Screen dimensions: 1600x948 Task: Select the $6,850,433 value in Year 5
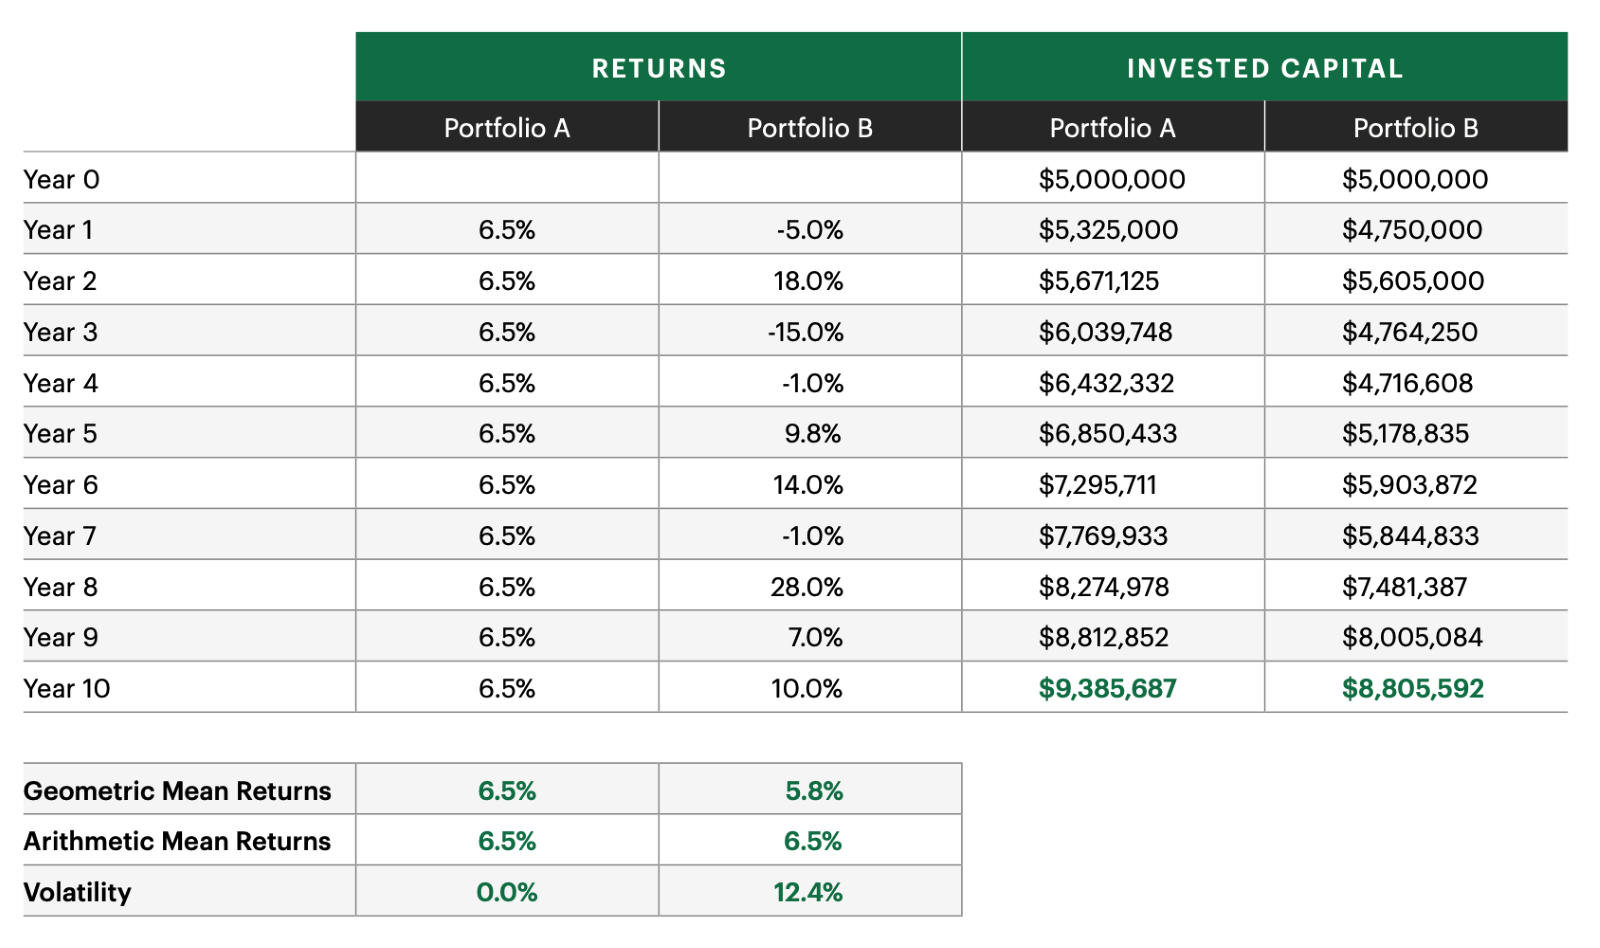(x=1107, y=434)
